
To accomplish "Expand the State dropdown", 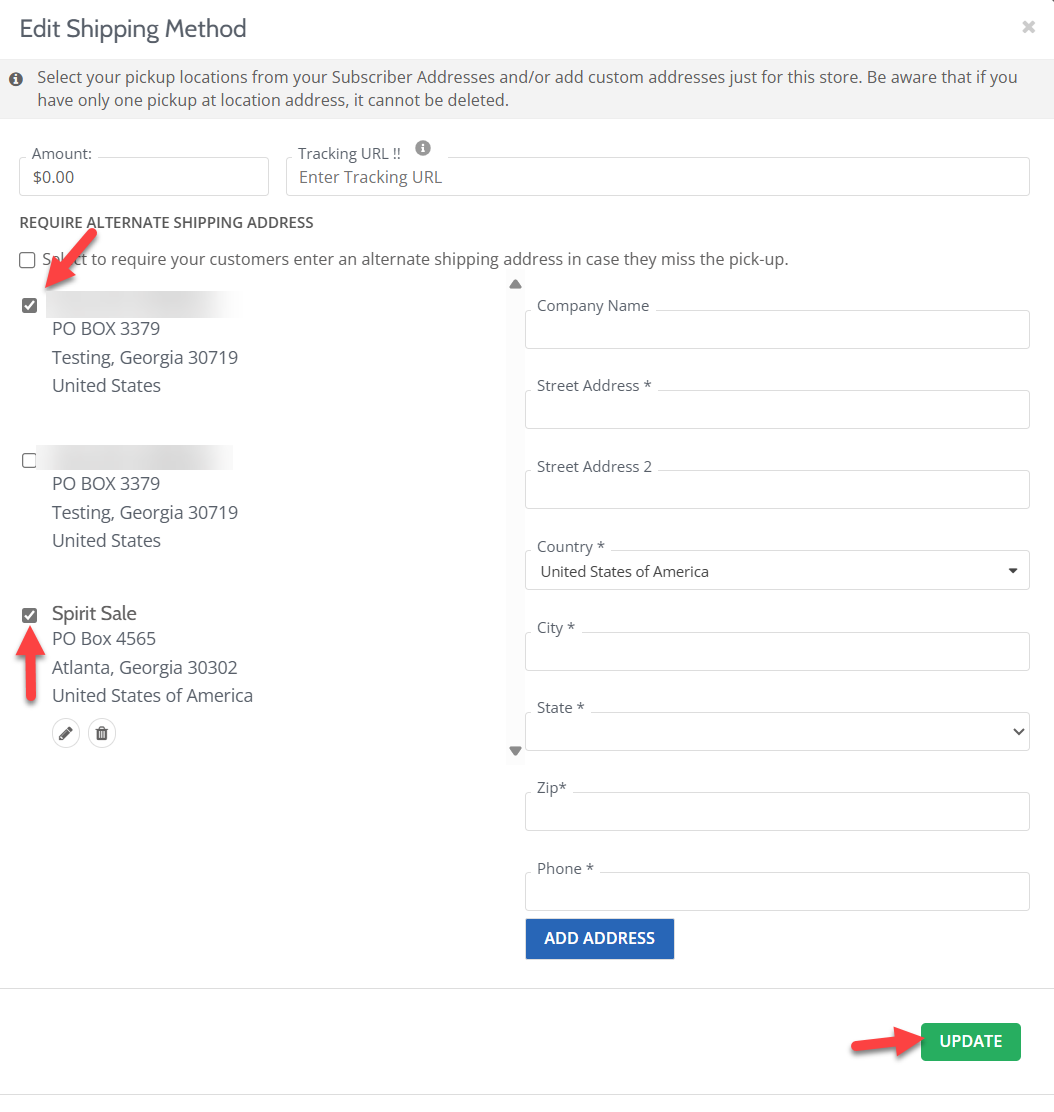I will 777,732.
